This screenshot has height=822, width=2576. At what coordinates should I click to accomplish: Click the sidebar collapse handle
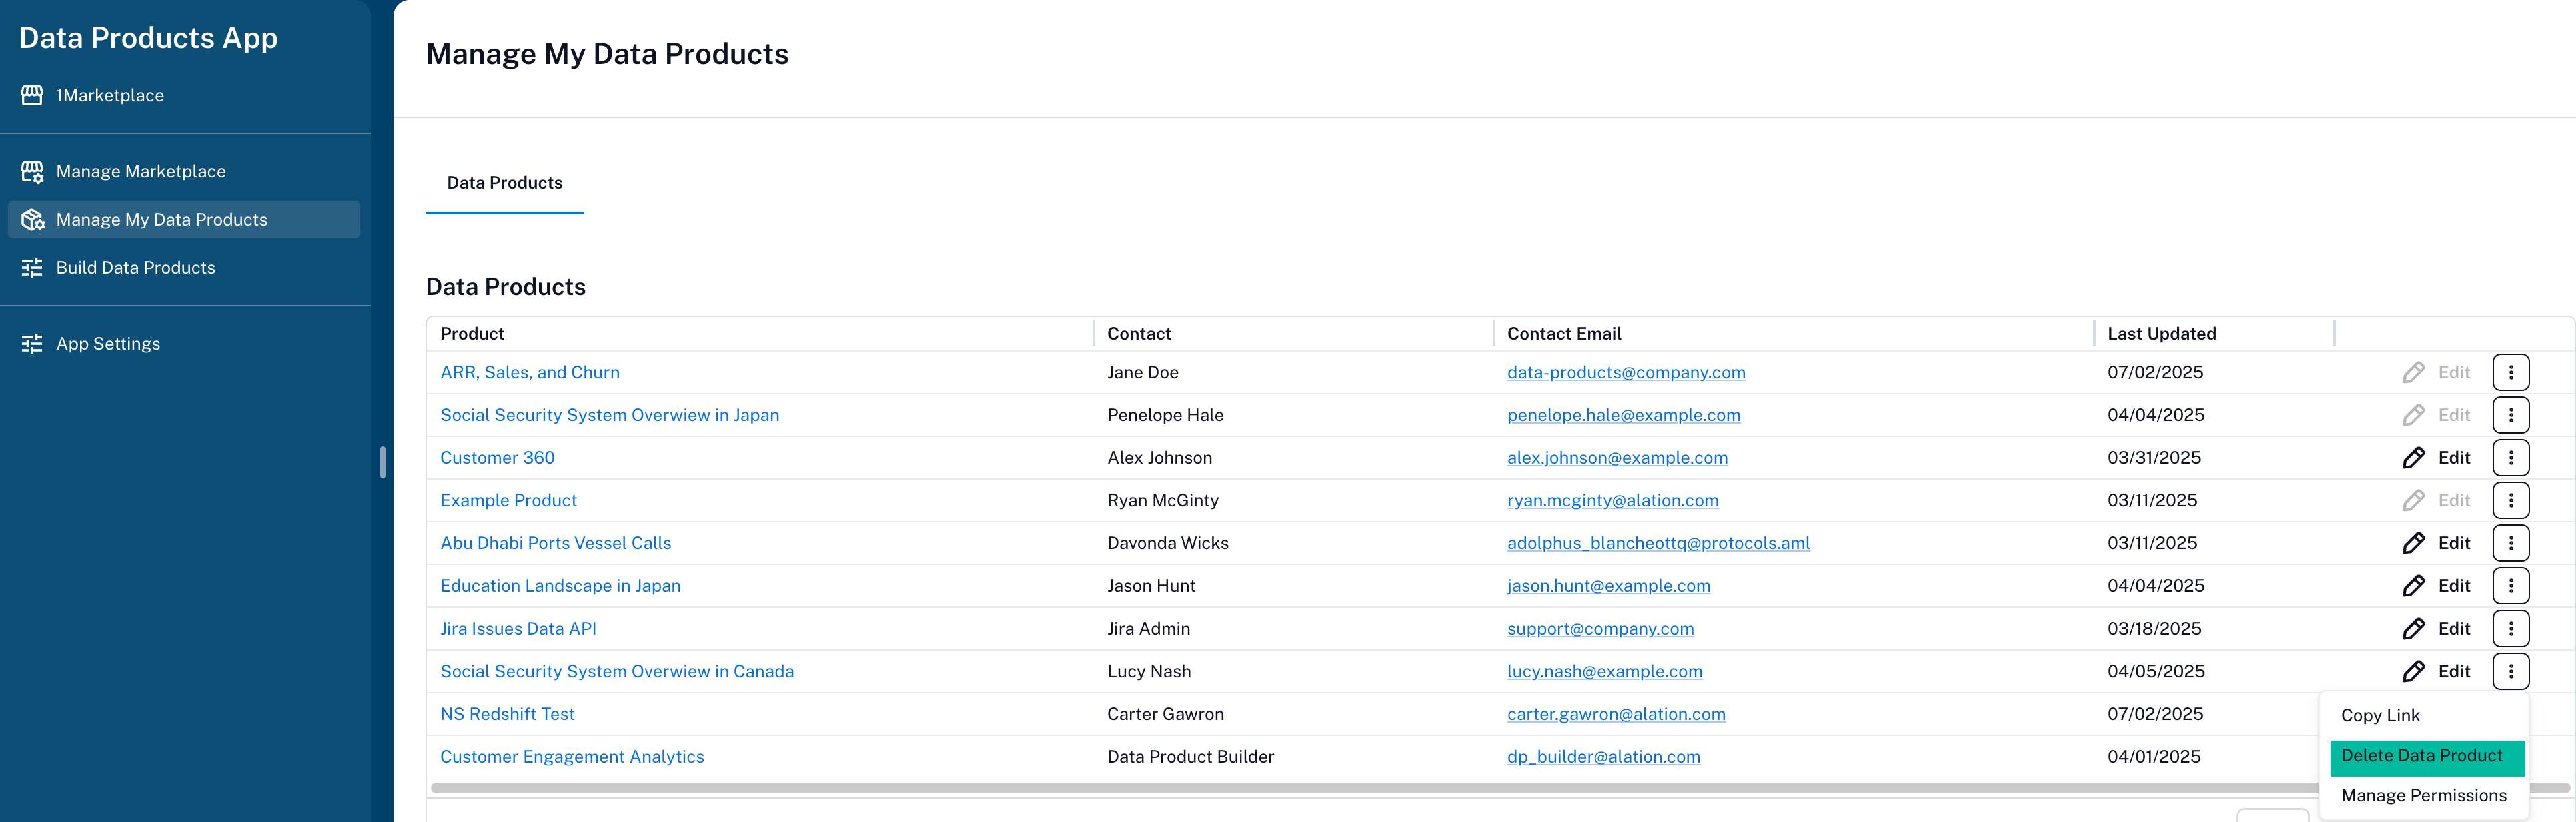pos(383,462)
